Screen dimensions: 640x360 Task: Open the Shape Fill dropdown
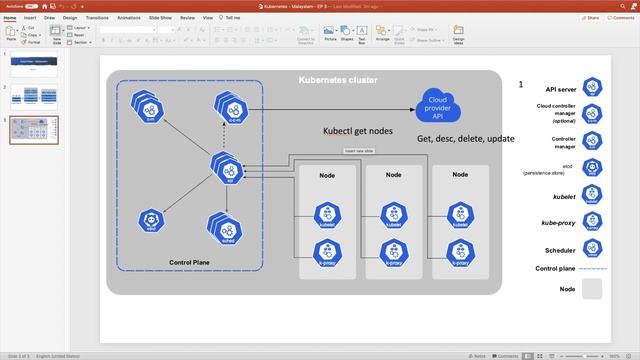click(x=424, y=29)
